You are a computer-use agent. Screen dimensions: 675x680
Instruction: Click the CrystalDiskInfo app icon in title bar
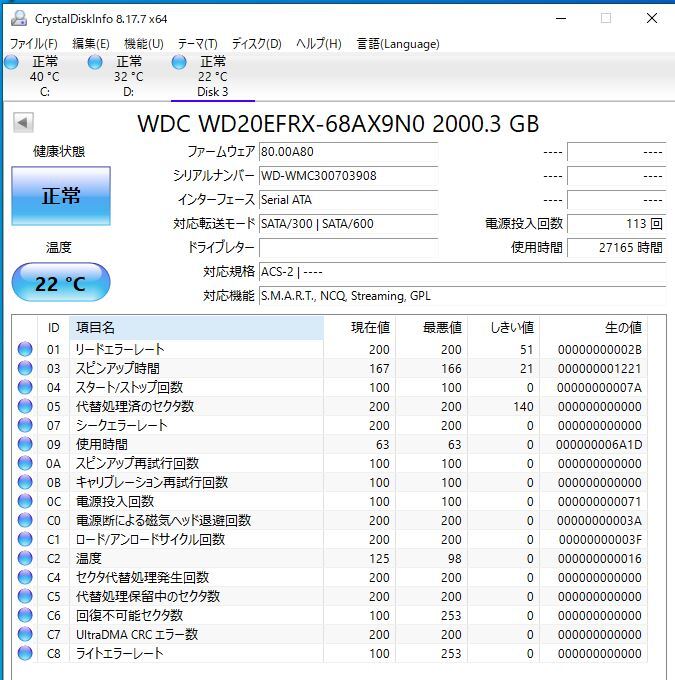tap(19, 18)
